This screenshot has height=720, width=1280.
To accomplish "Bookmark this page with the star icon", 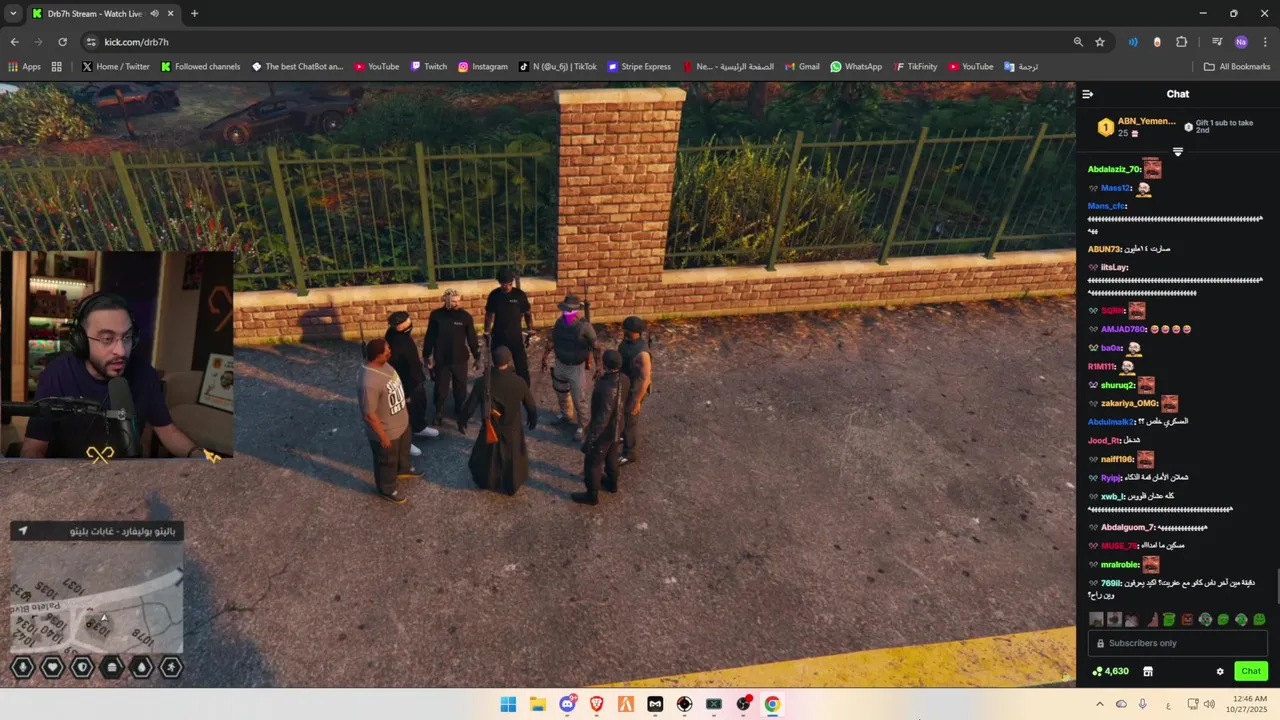I will (1100, 42).
